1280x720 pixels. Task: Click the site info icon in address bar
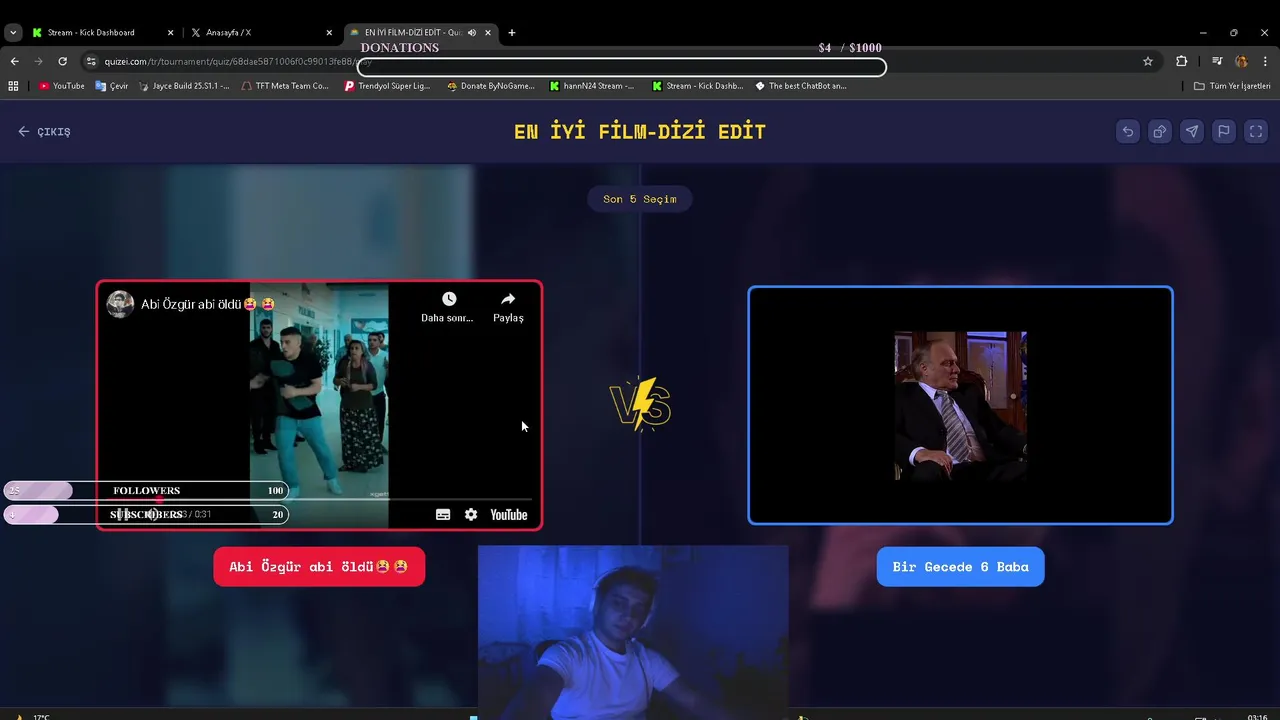tap(91, 61)
